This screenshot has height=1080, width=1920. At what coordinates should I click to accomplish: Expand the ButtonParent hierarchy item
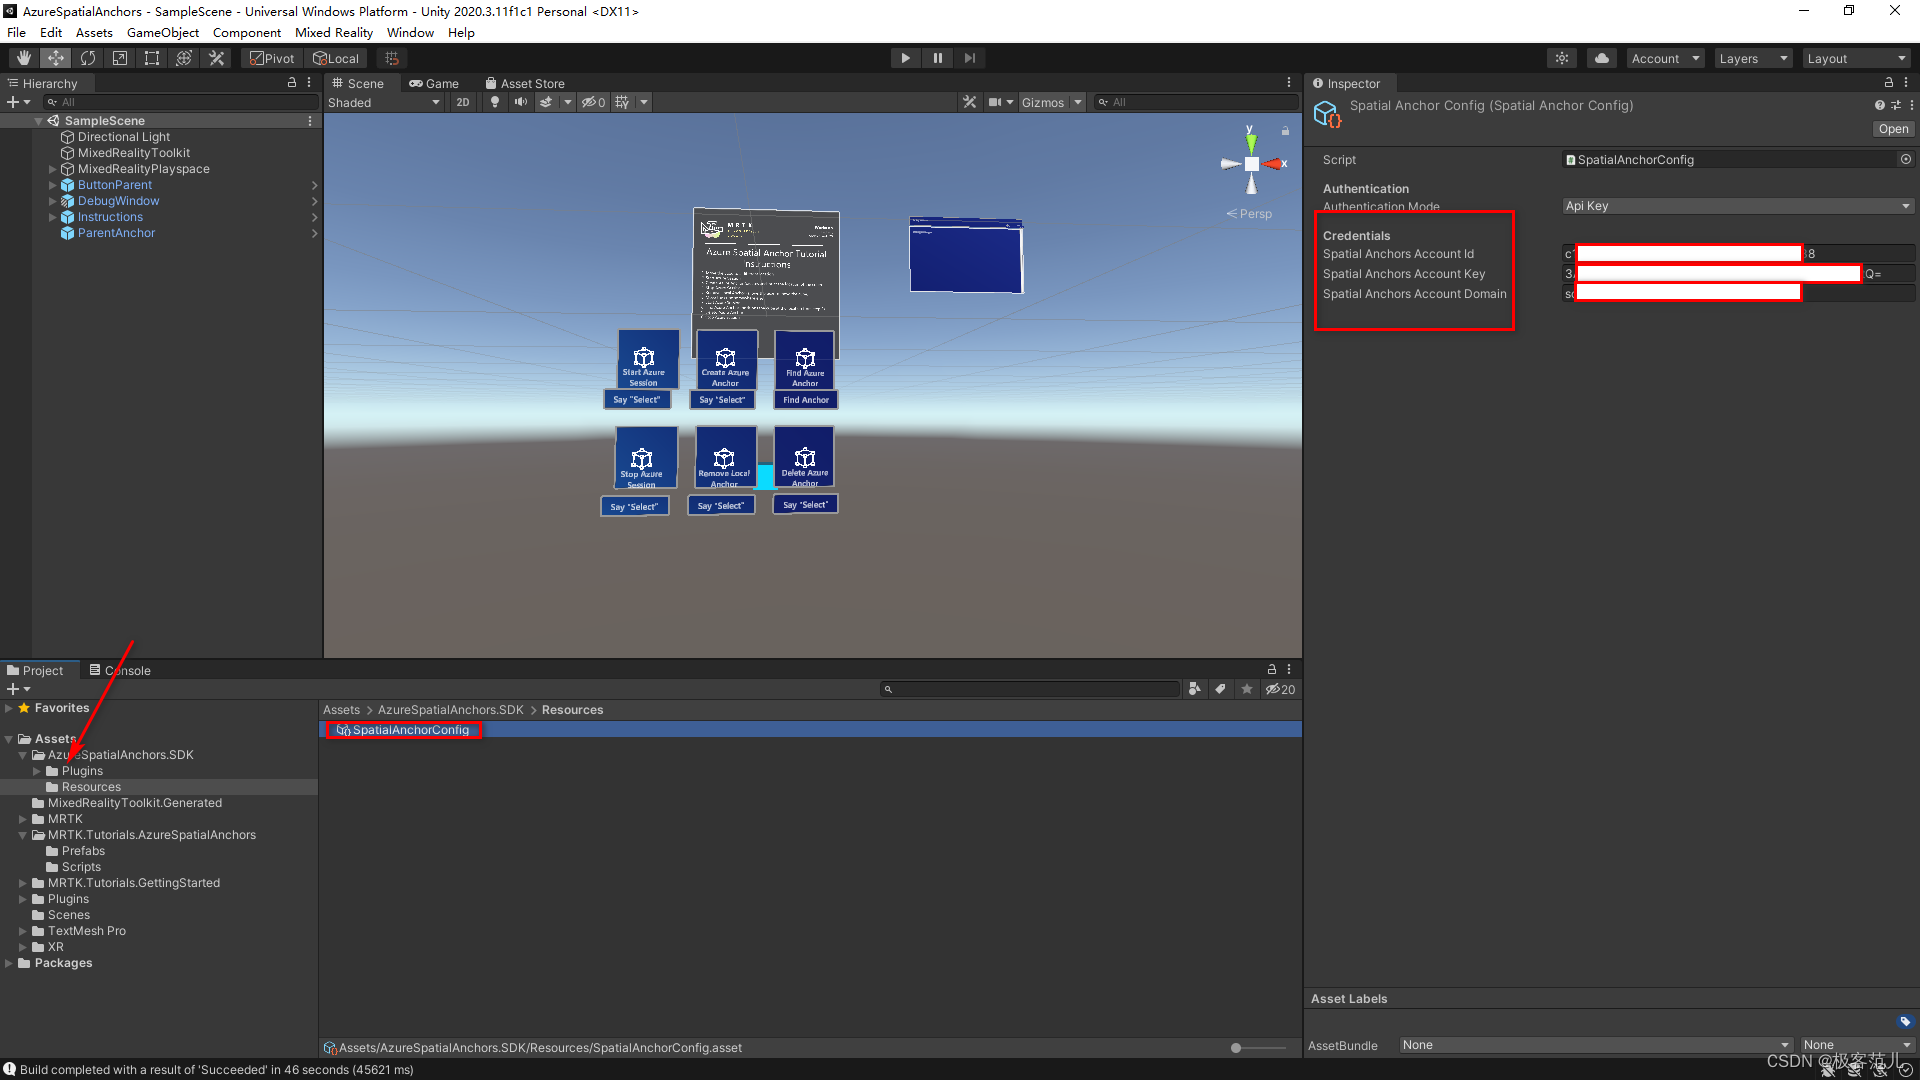53,185
